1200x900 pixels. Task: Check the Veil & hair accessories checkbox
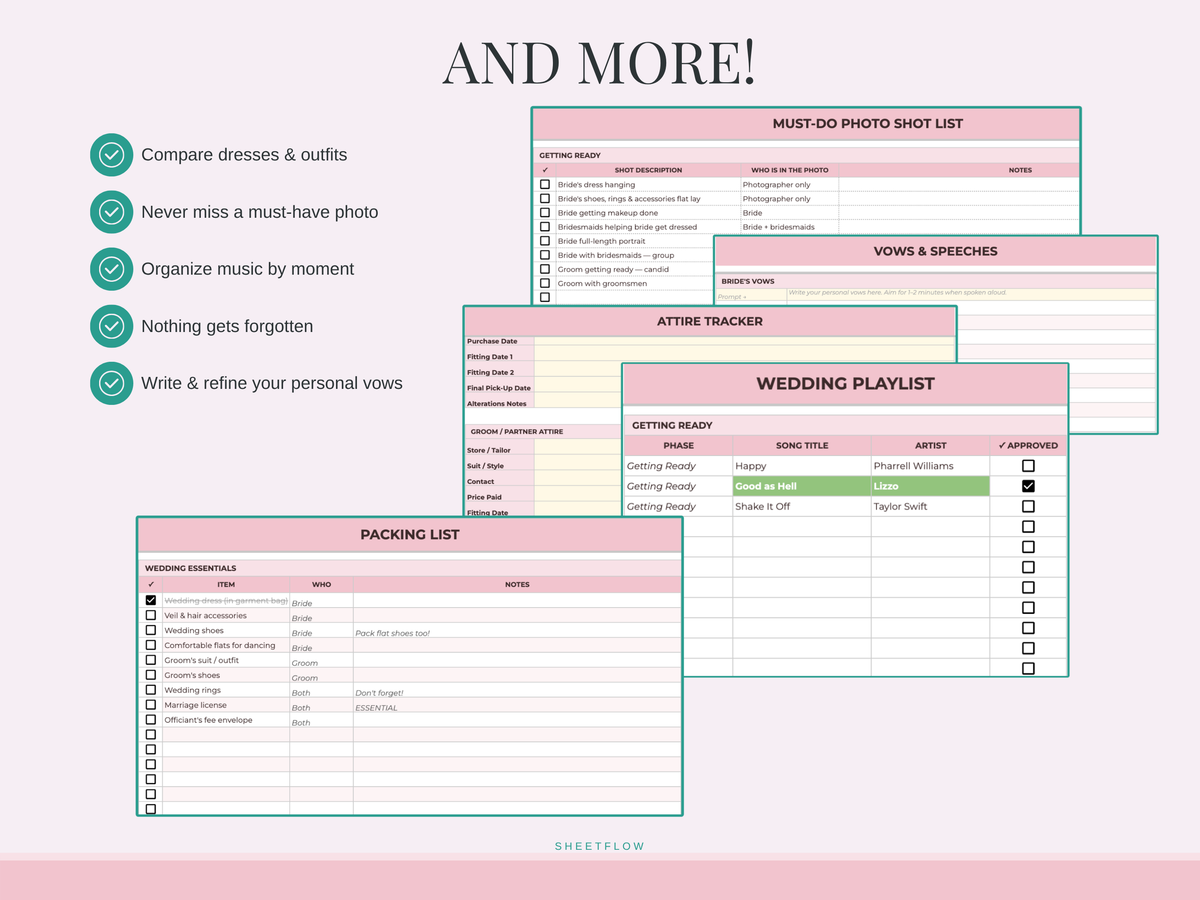click(151, 615)
